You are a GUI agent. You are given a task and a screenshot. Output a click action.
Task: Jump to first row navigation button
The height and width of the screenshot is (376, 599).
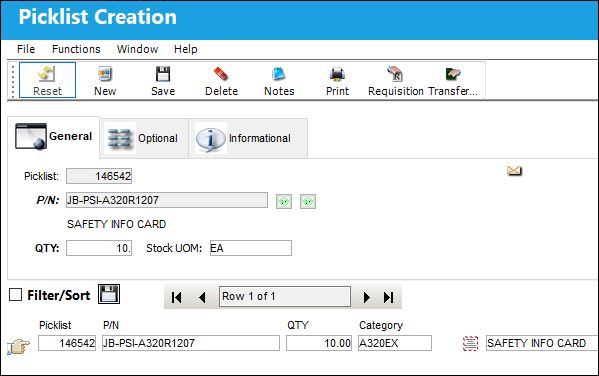176,297
